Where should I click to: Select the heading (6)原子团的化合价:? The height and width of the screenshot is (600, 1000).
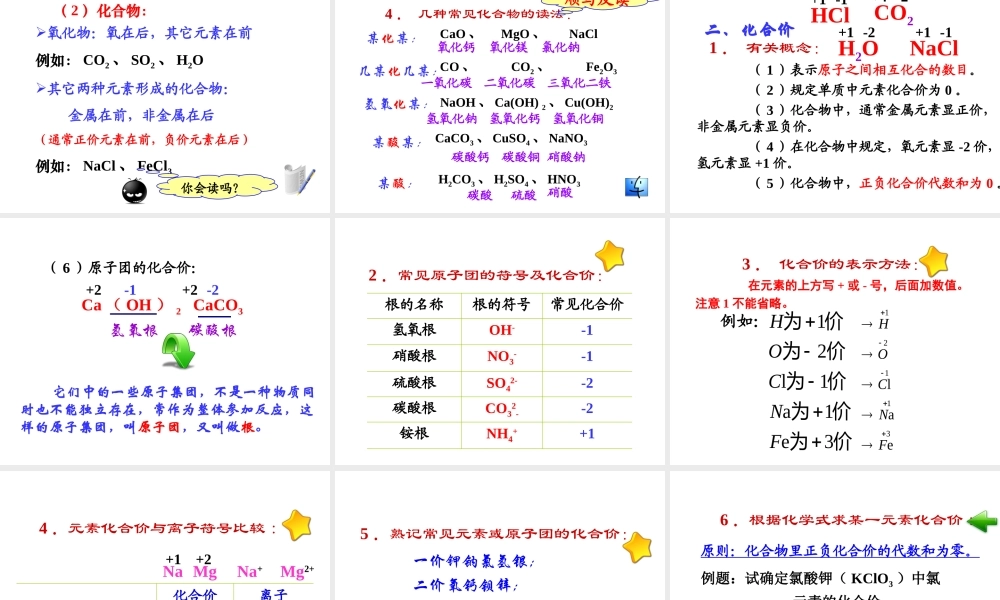point(122,268)
